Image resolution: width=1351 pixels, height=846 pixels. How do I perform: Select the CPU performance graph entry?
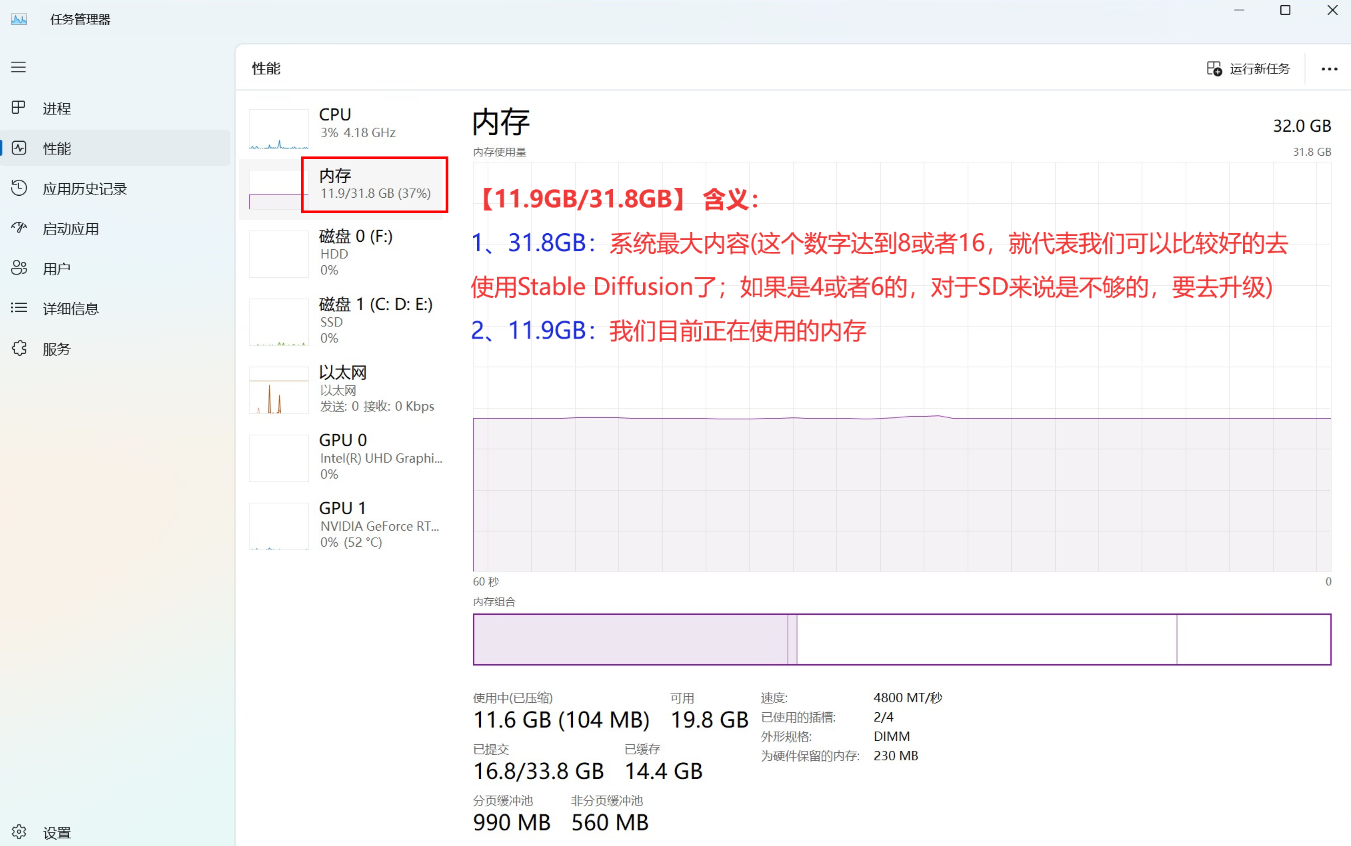344,124
